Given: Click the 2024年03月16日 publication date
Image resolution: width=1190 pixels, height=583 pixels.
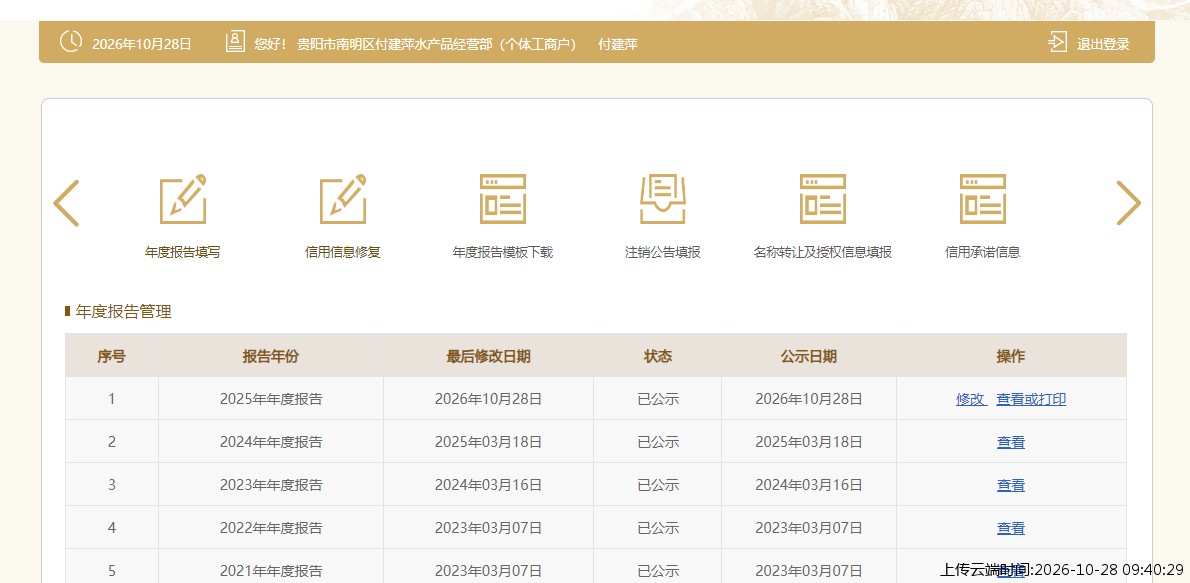Looking at the screenshot, I should click(809, 485).
